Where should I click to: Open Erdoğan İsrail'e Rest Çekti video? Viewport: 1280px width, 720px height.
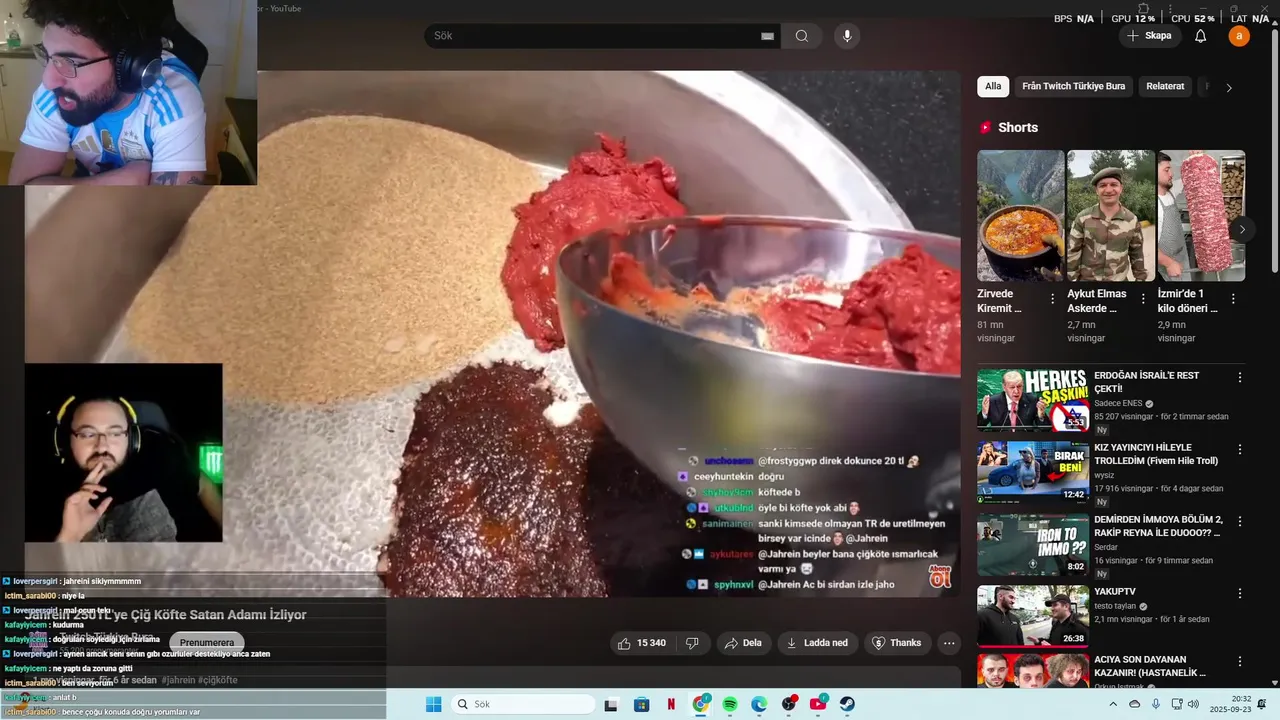point(1146,382)
